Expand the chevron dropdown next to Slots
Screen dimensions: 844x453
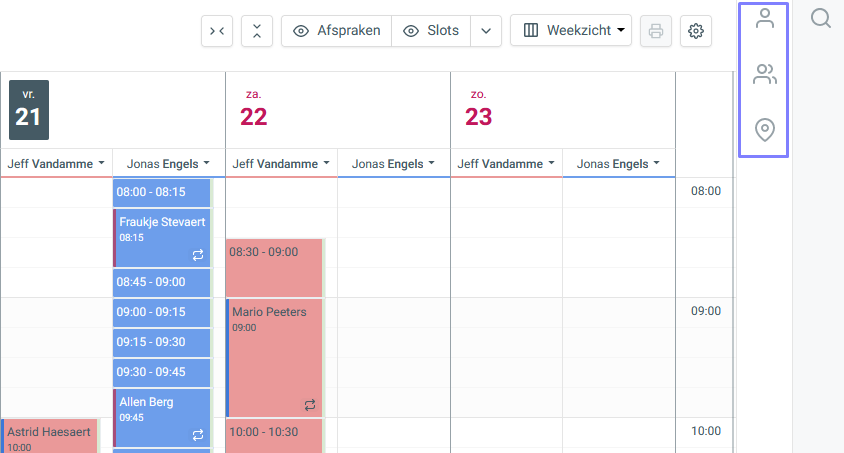coord(485,31)
